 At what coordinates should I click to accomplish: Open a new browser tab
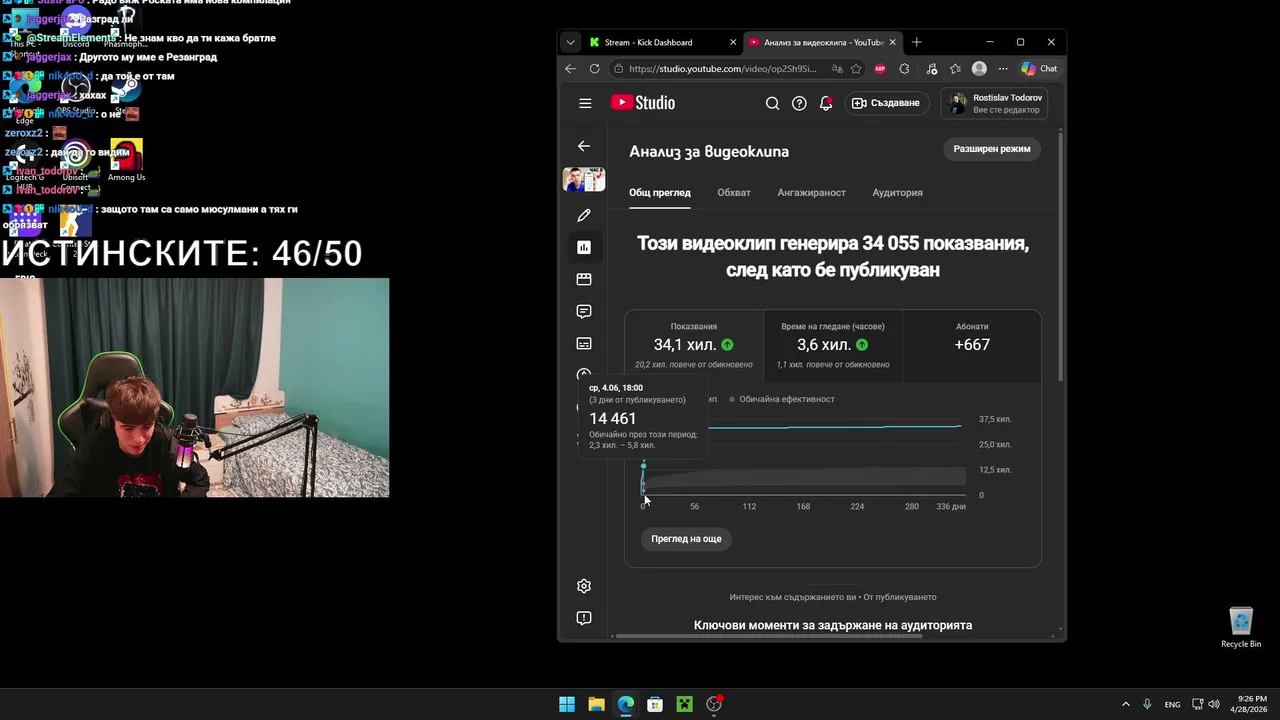click(x=916, y=42)
